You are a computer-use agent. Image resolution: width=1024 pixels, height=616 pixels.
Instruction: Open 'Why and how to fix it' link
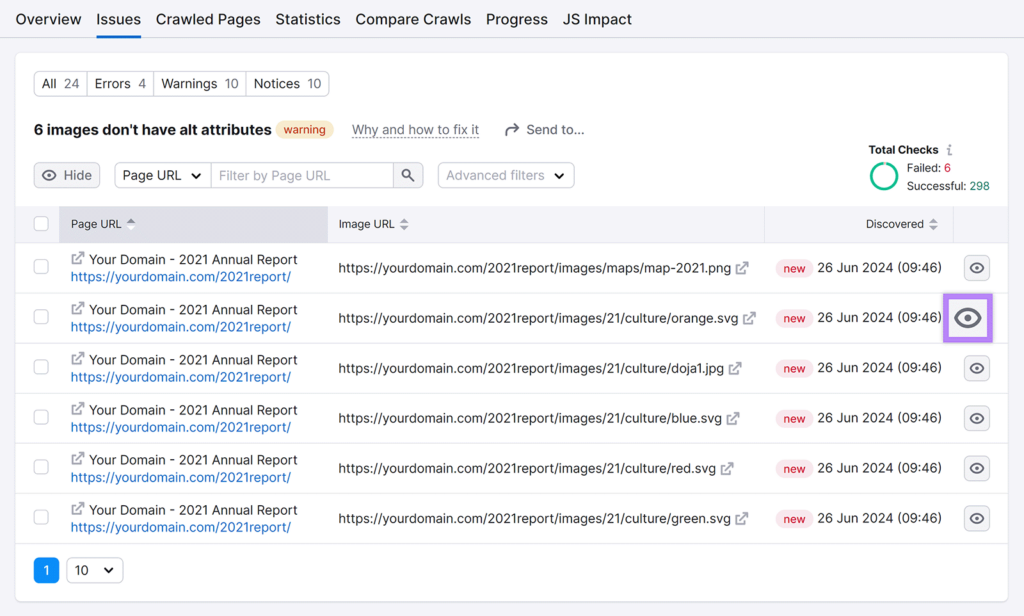415,129
